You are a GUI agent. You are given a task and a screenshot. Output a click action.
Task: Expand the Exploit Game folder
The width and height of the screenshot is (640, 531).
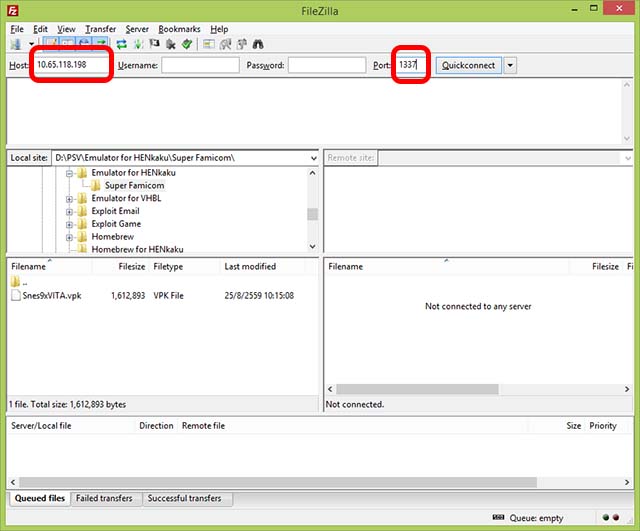point(69,225)
